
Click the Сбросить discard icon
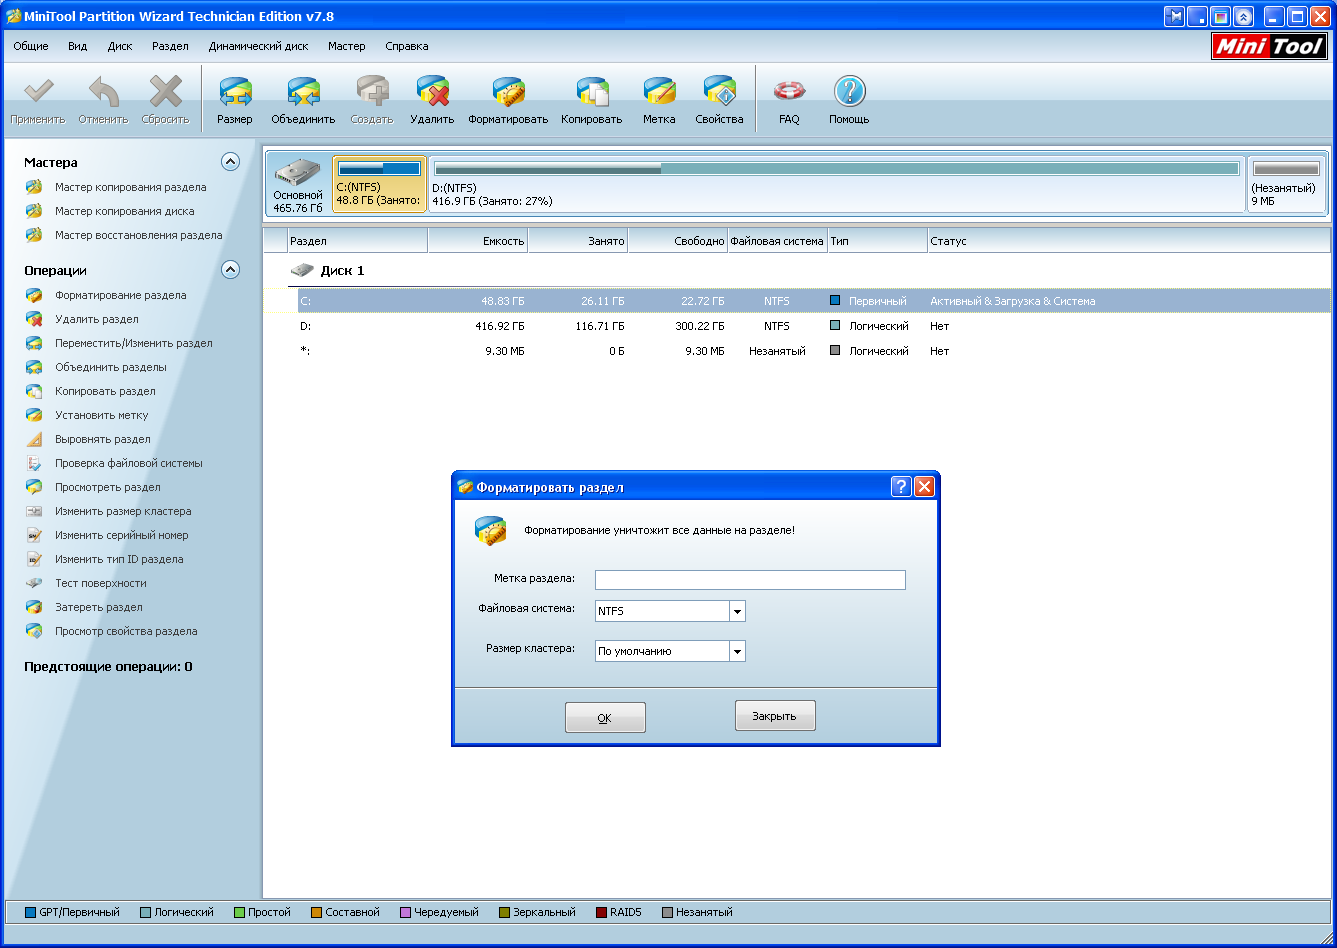(165, 92)
